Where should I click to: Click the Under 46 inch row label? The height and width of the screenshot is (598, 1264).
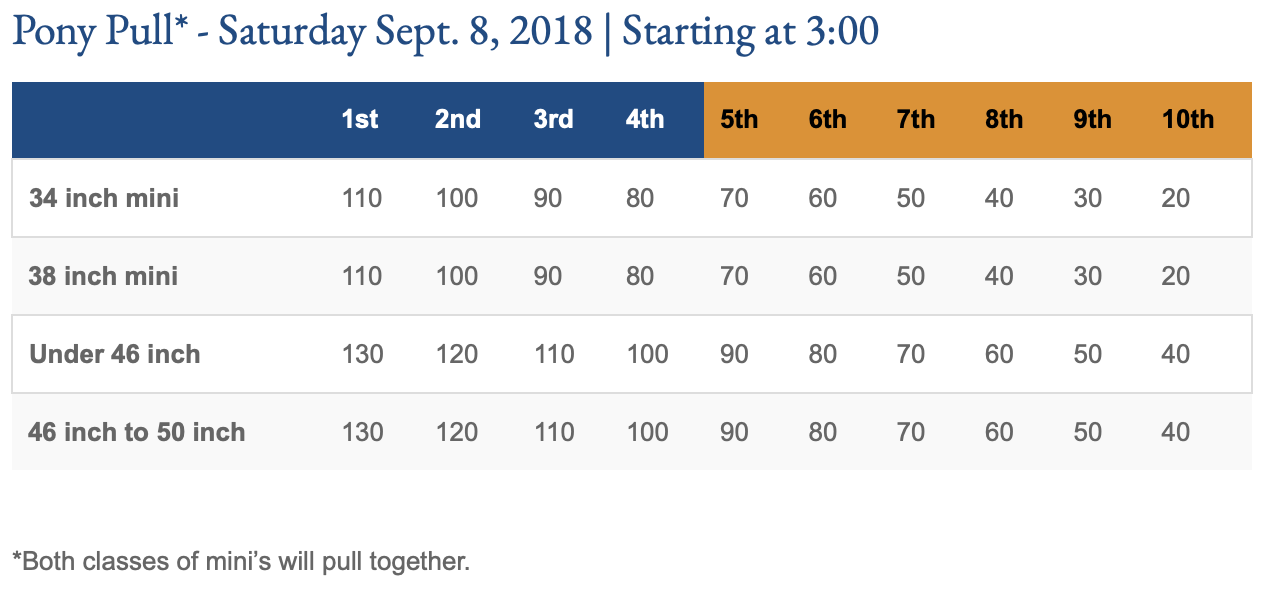click(115, 354)
